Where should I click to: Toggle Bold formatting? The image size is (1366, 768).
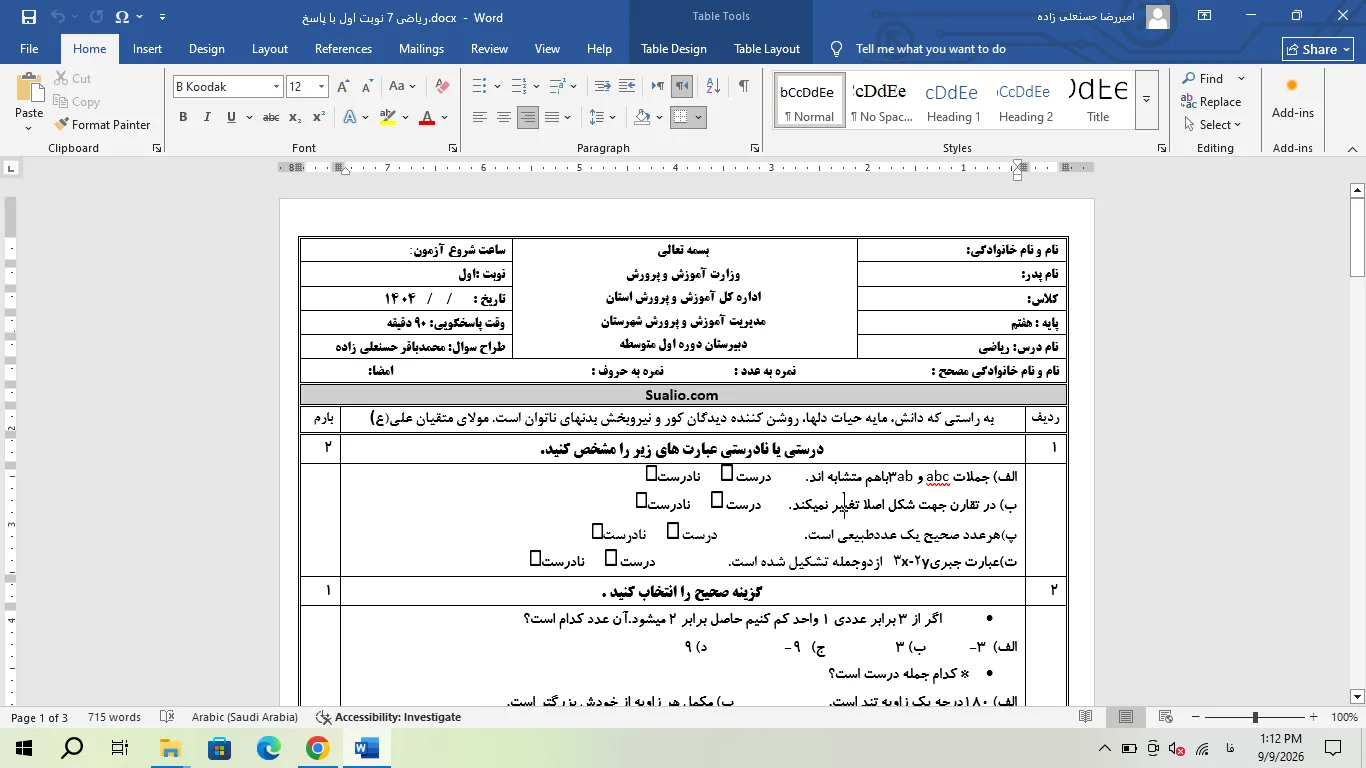click(x=183, y=117)
